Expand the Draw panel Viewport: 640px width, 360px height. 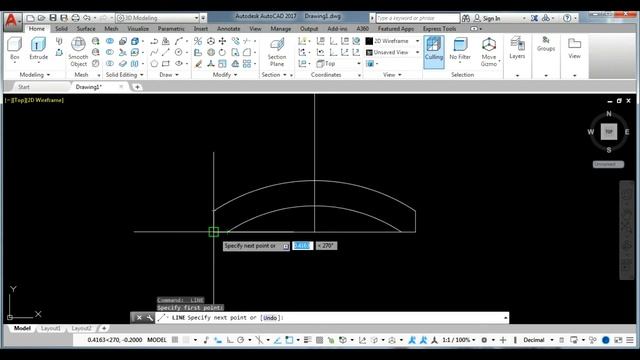pos(169,75)
